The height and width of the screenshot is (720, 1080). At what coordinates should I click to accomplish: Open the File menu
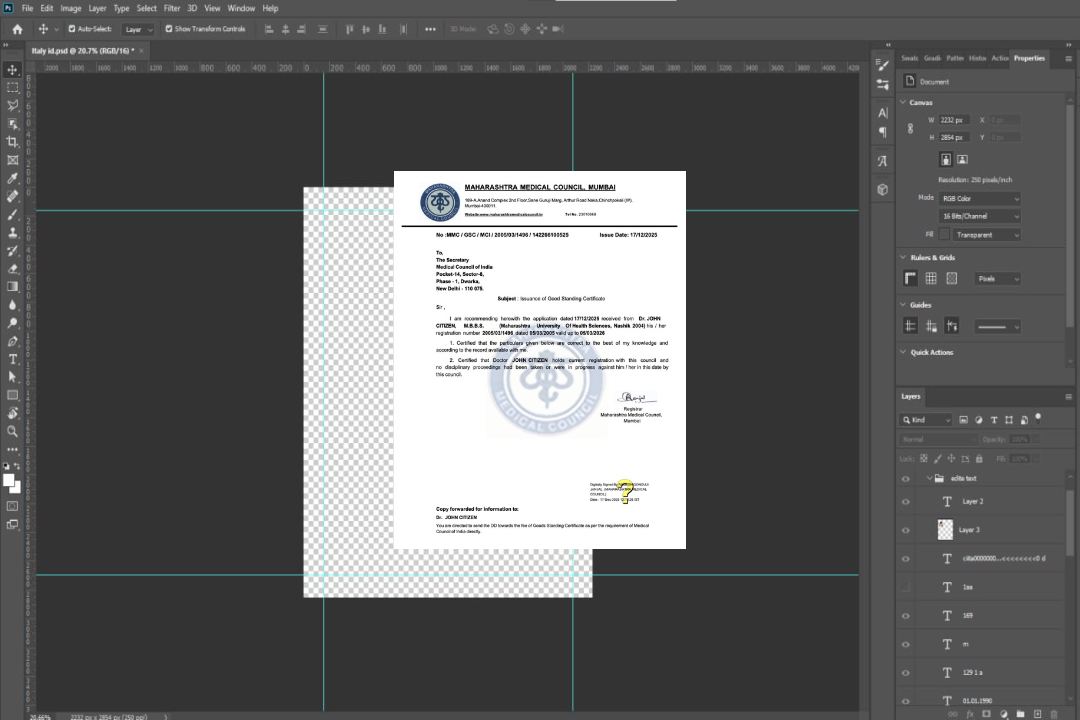pos(28,8)
